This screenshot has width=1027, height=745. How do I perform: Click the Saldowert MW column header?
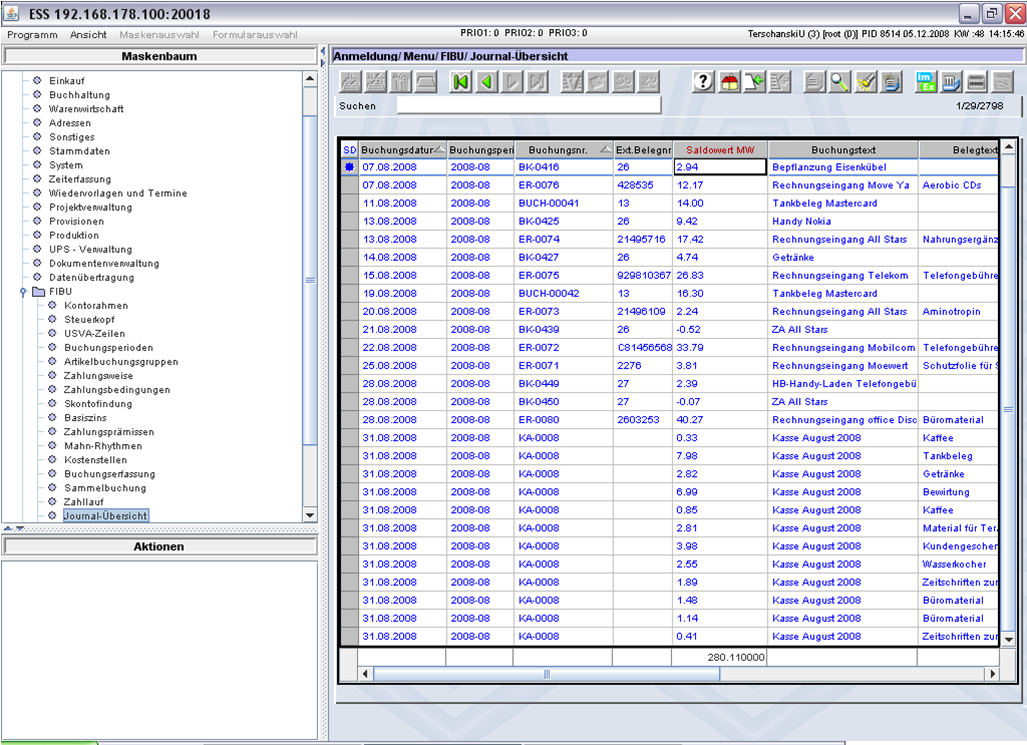(720, 150)
